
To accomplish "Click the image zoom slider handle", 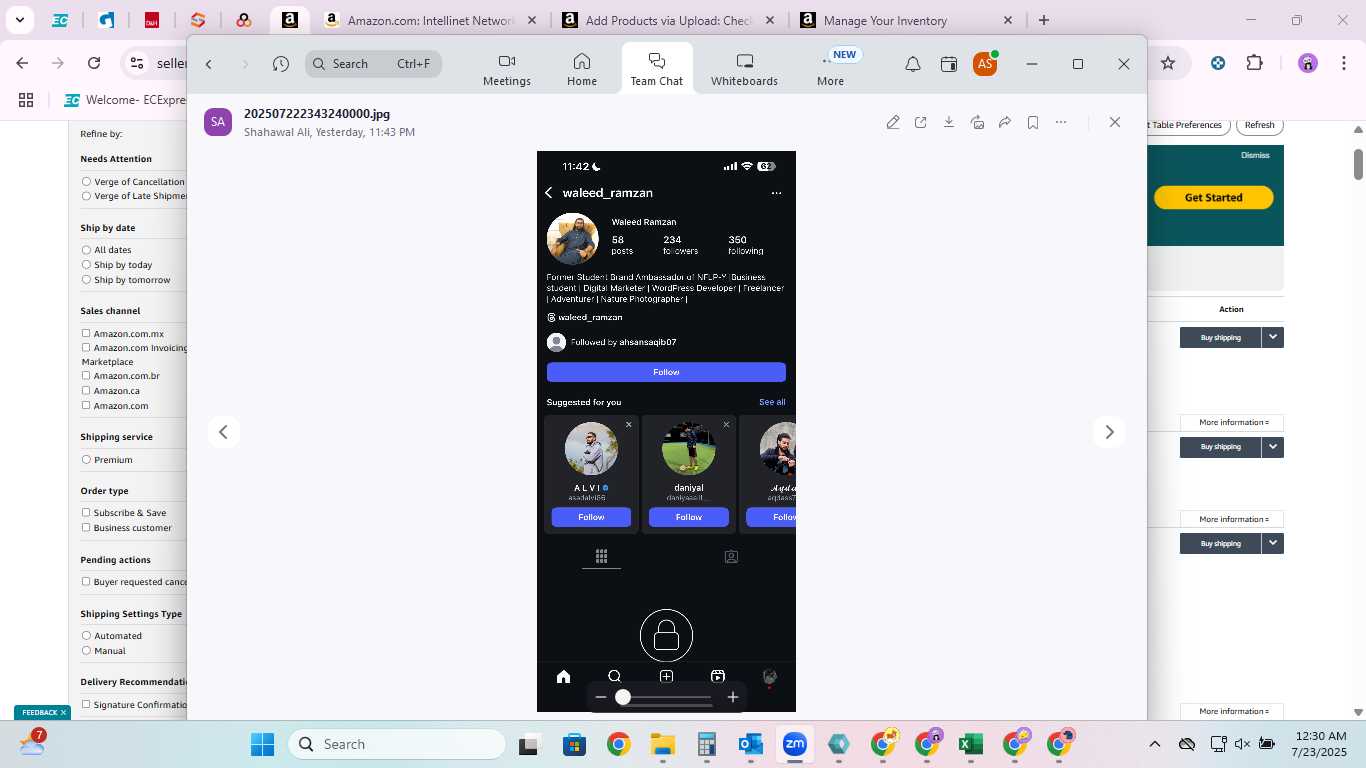I will pos(623,697).
